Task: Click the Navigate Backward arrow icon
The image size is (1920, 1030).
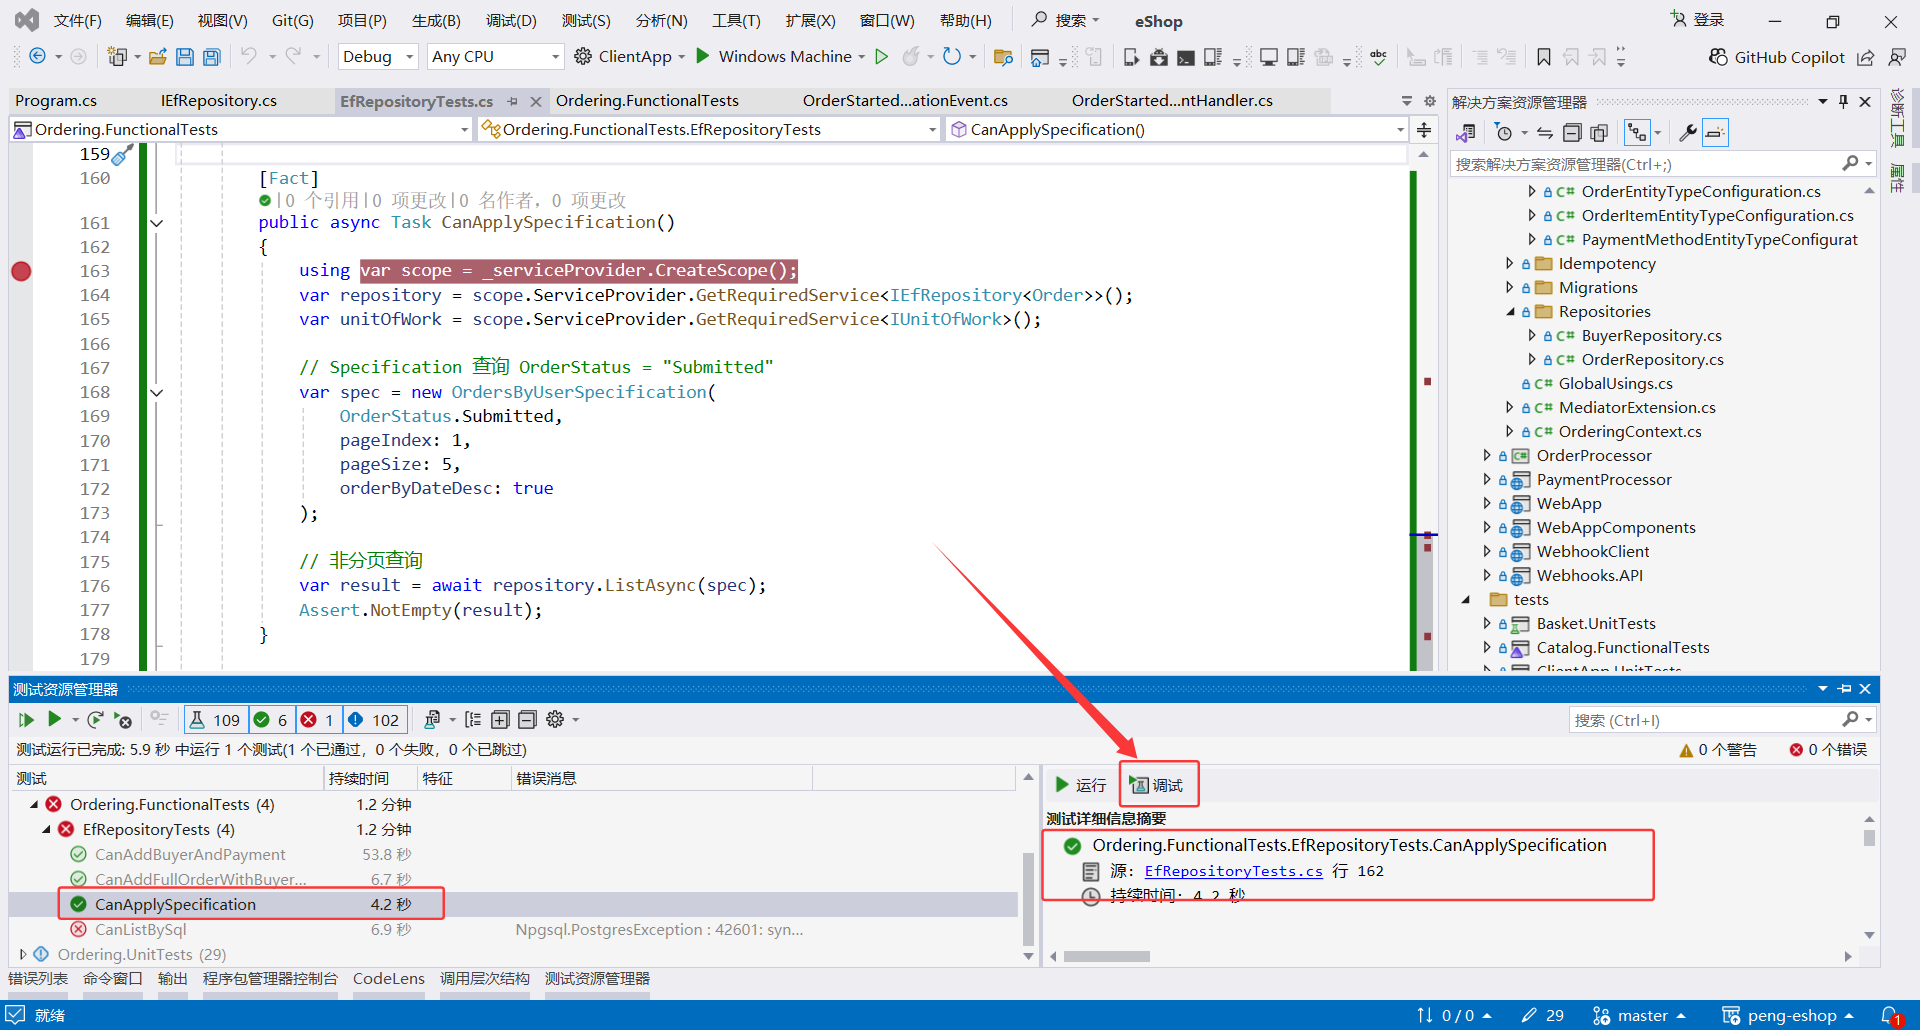Action: pyautogui.click(x=37, y=56)
